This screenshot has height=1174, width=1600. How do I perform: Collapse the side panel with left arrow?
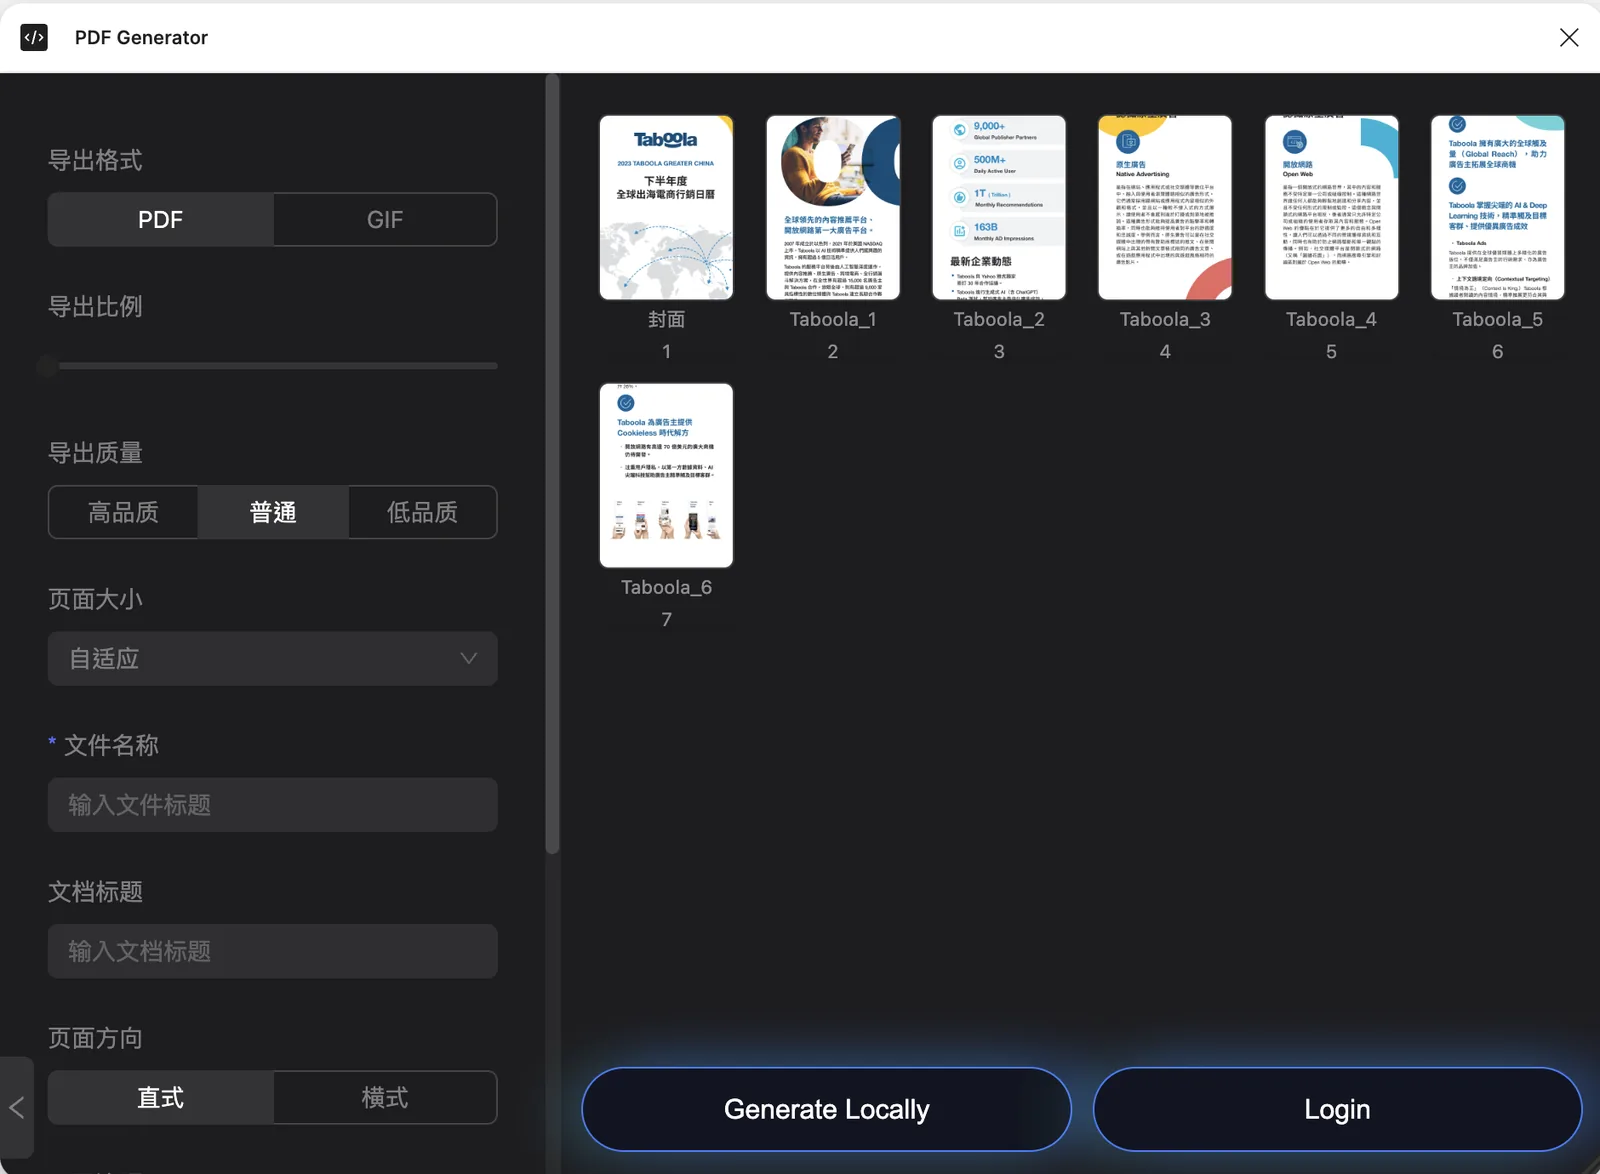click(16, 1107)
